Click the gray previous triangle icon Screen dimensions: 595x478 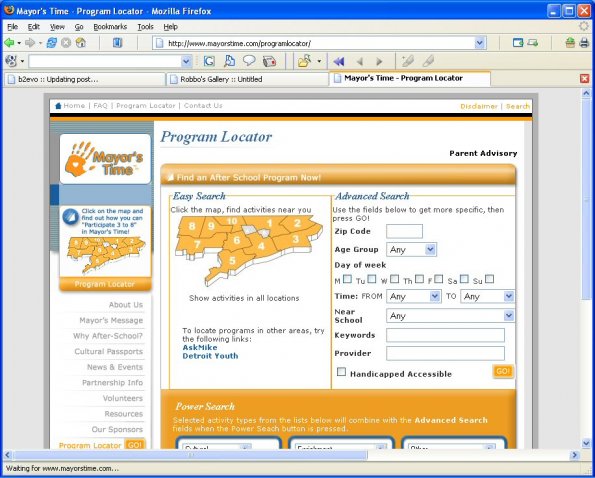pyautogui.click(x=360, y=61)
